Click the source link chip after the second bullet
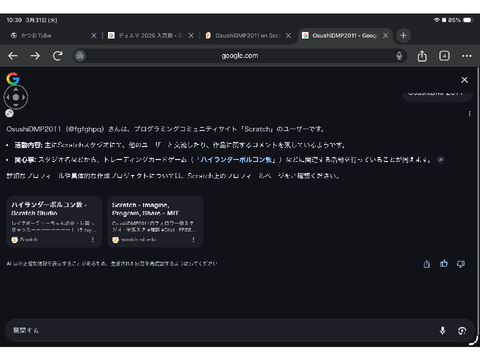This screenshot has width=480, height=360. click(441, 160)
